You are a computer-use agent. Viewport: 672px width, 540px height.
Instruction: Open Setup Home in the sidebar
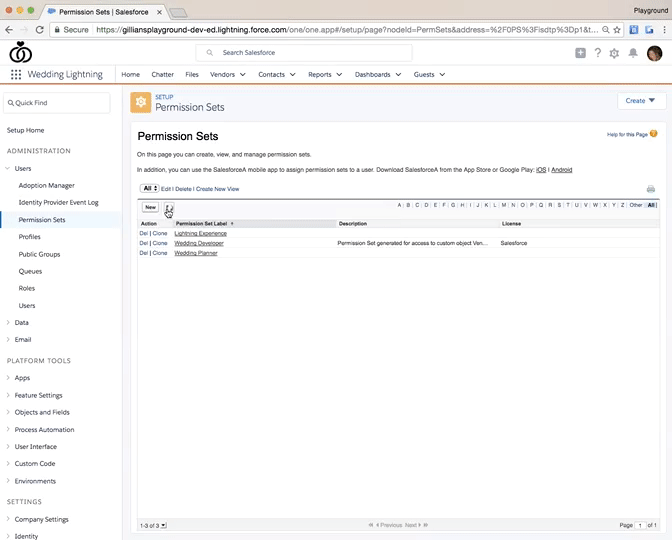(25, 130)
